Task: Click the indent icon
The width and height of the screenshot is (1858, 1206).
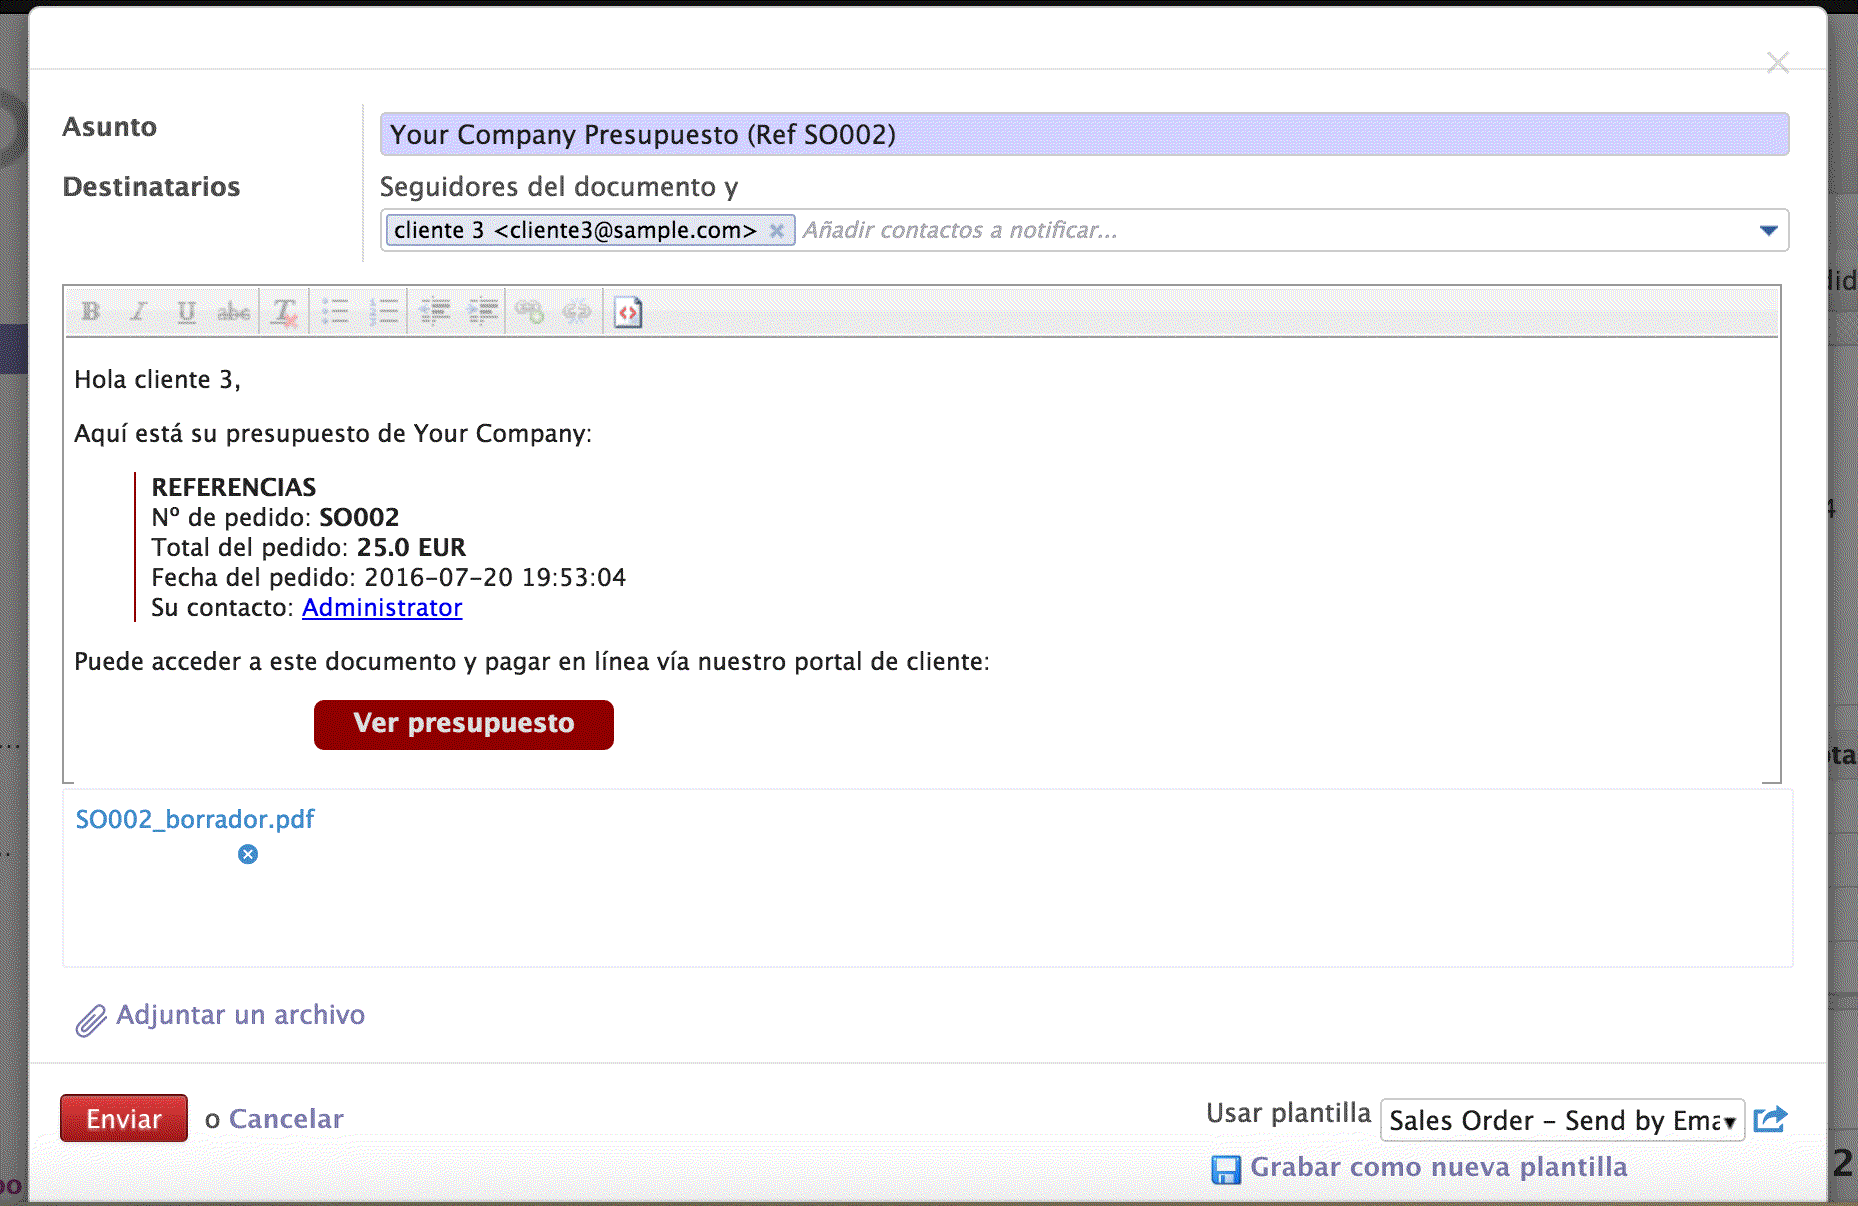Action: (x=483, y=312)
